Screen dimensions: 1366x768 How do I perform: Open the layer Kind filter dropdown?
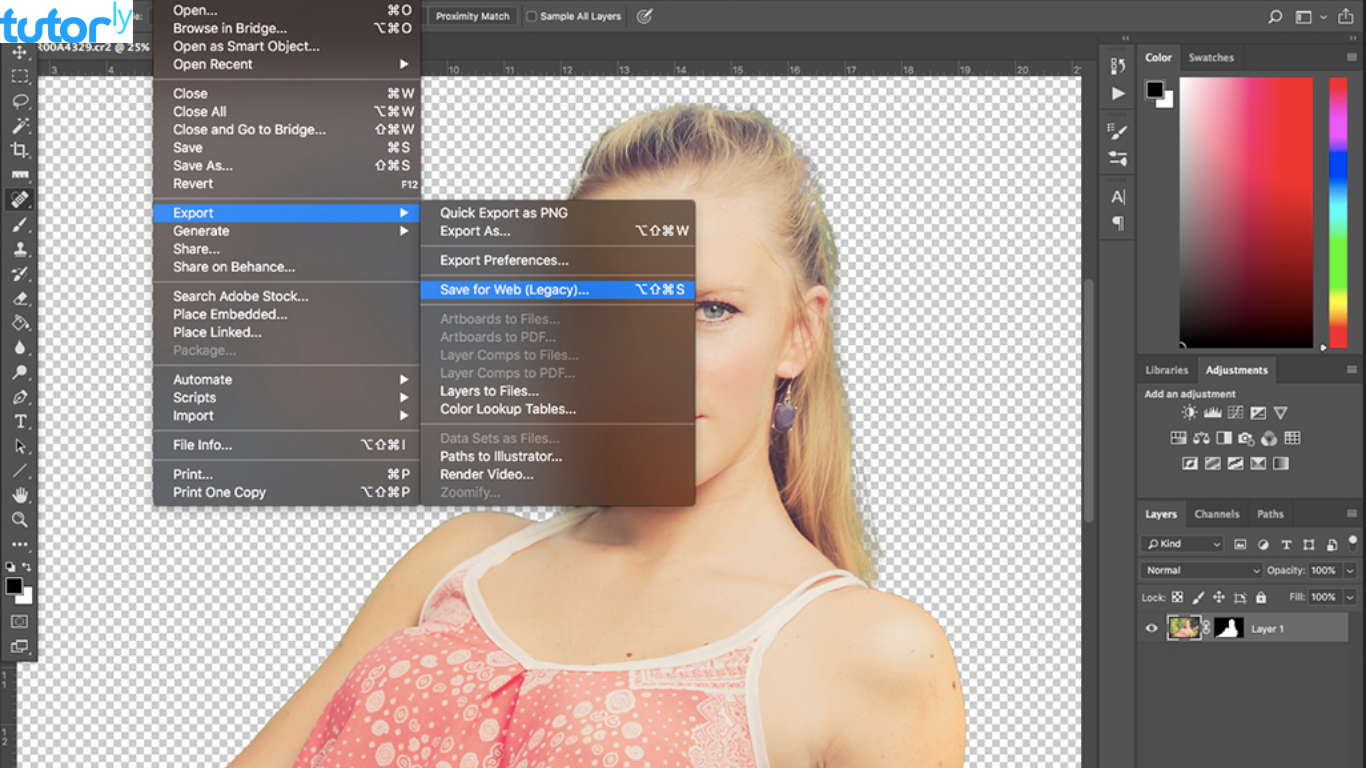[1183, 544]
